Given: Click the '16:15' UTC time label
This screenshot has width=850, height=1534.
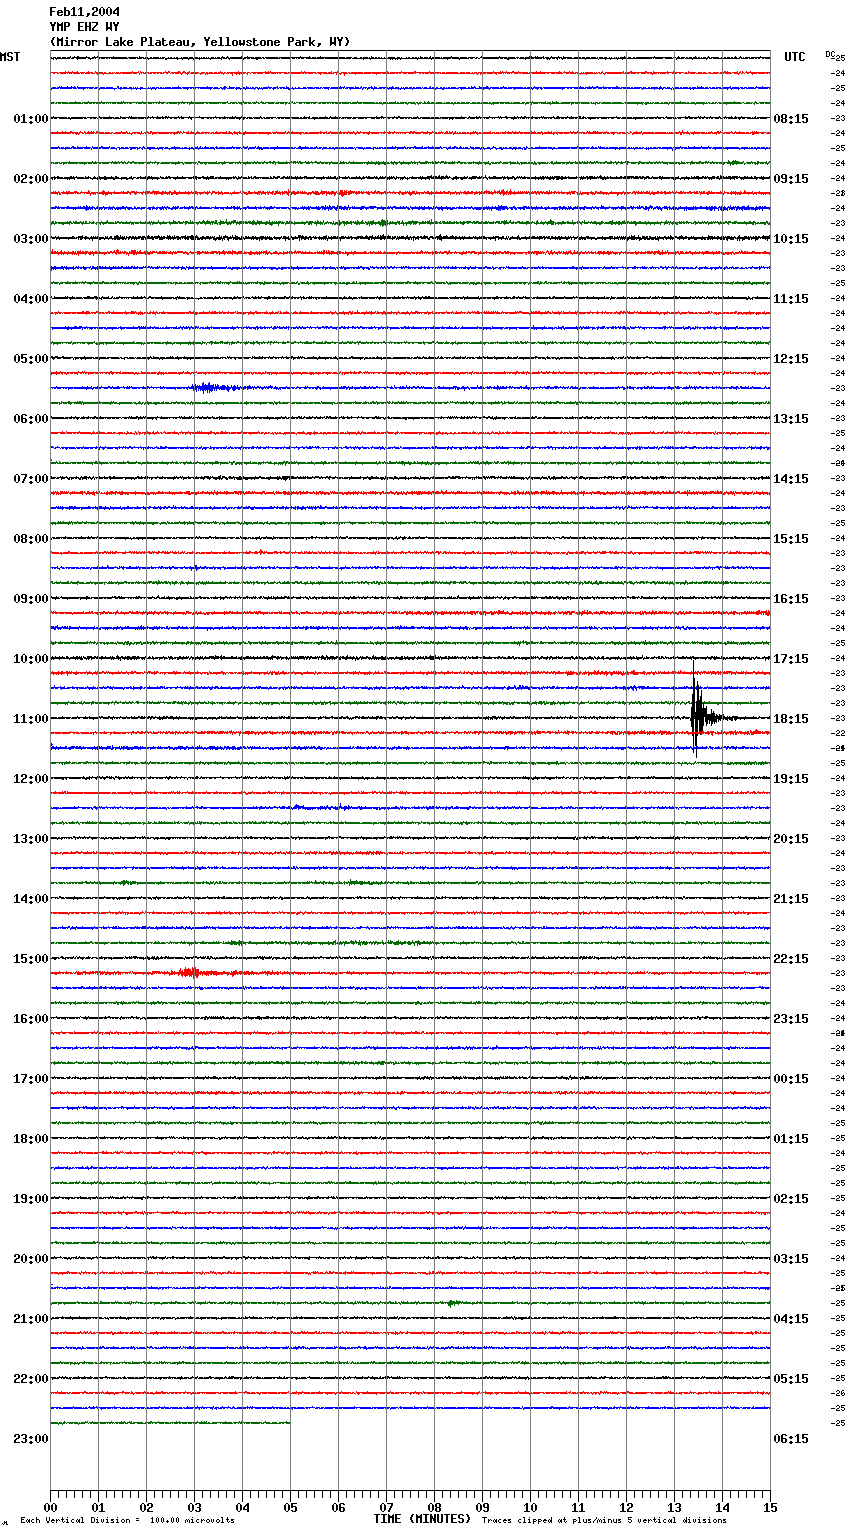Looking at the screenshot, I should (x=791, y=599).
